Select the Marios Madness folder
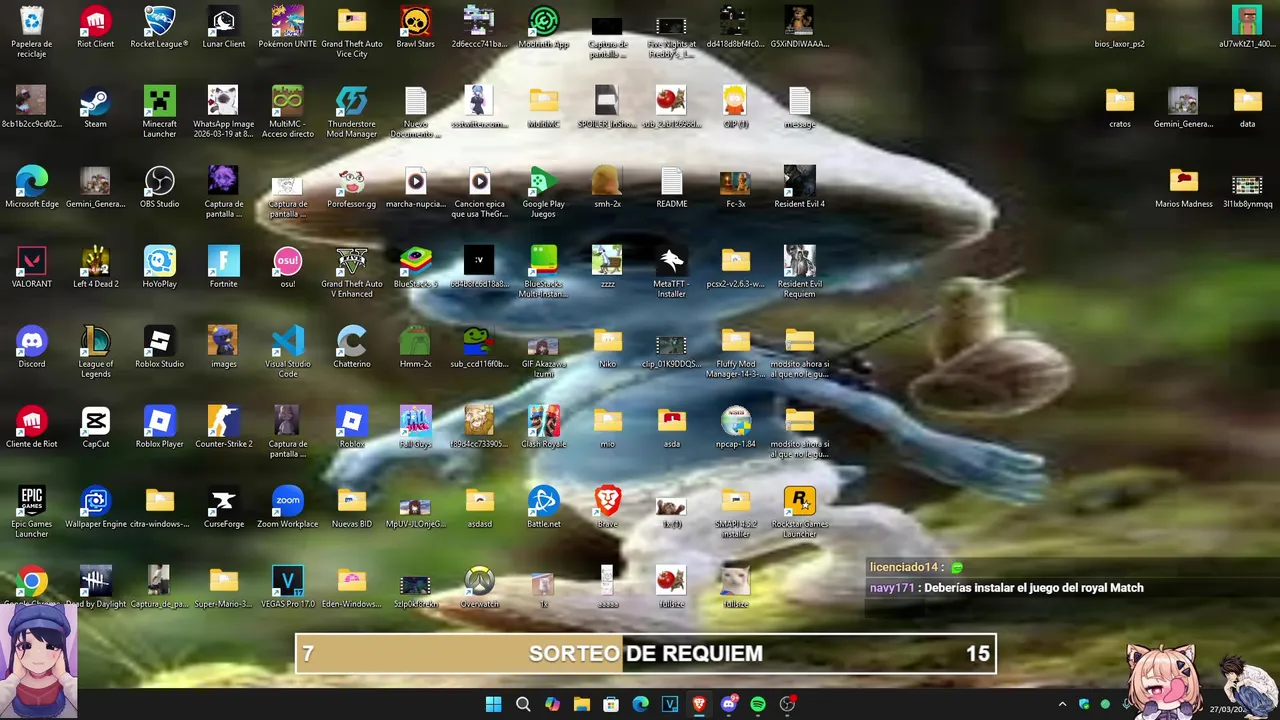This screenshot has height=720, width=1280. tap(1184, 187)
